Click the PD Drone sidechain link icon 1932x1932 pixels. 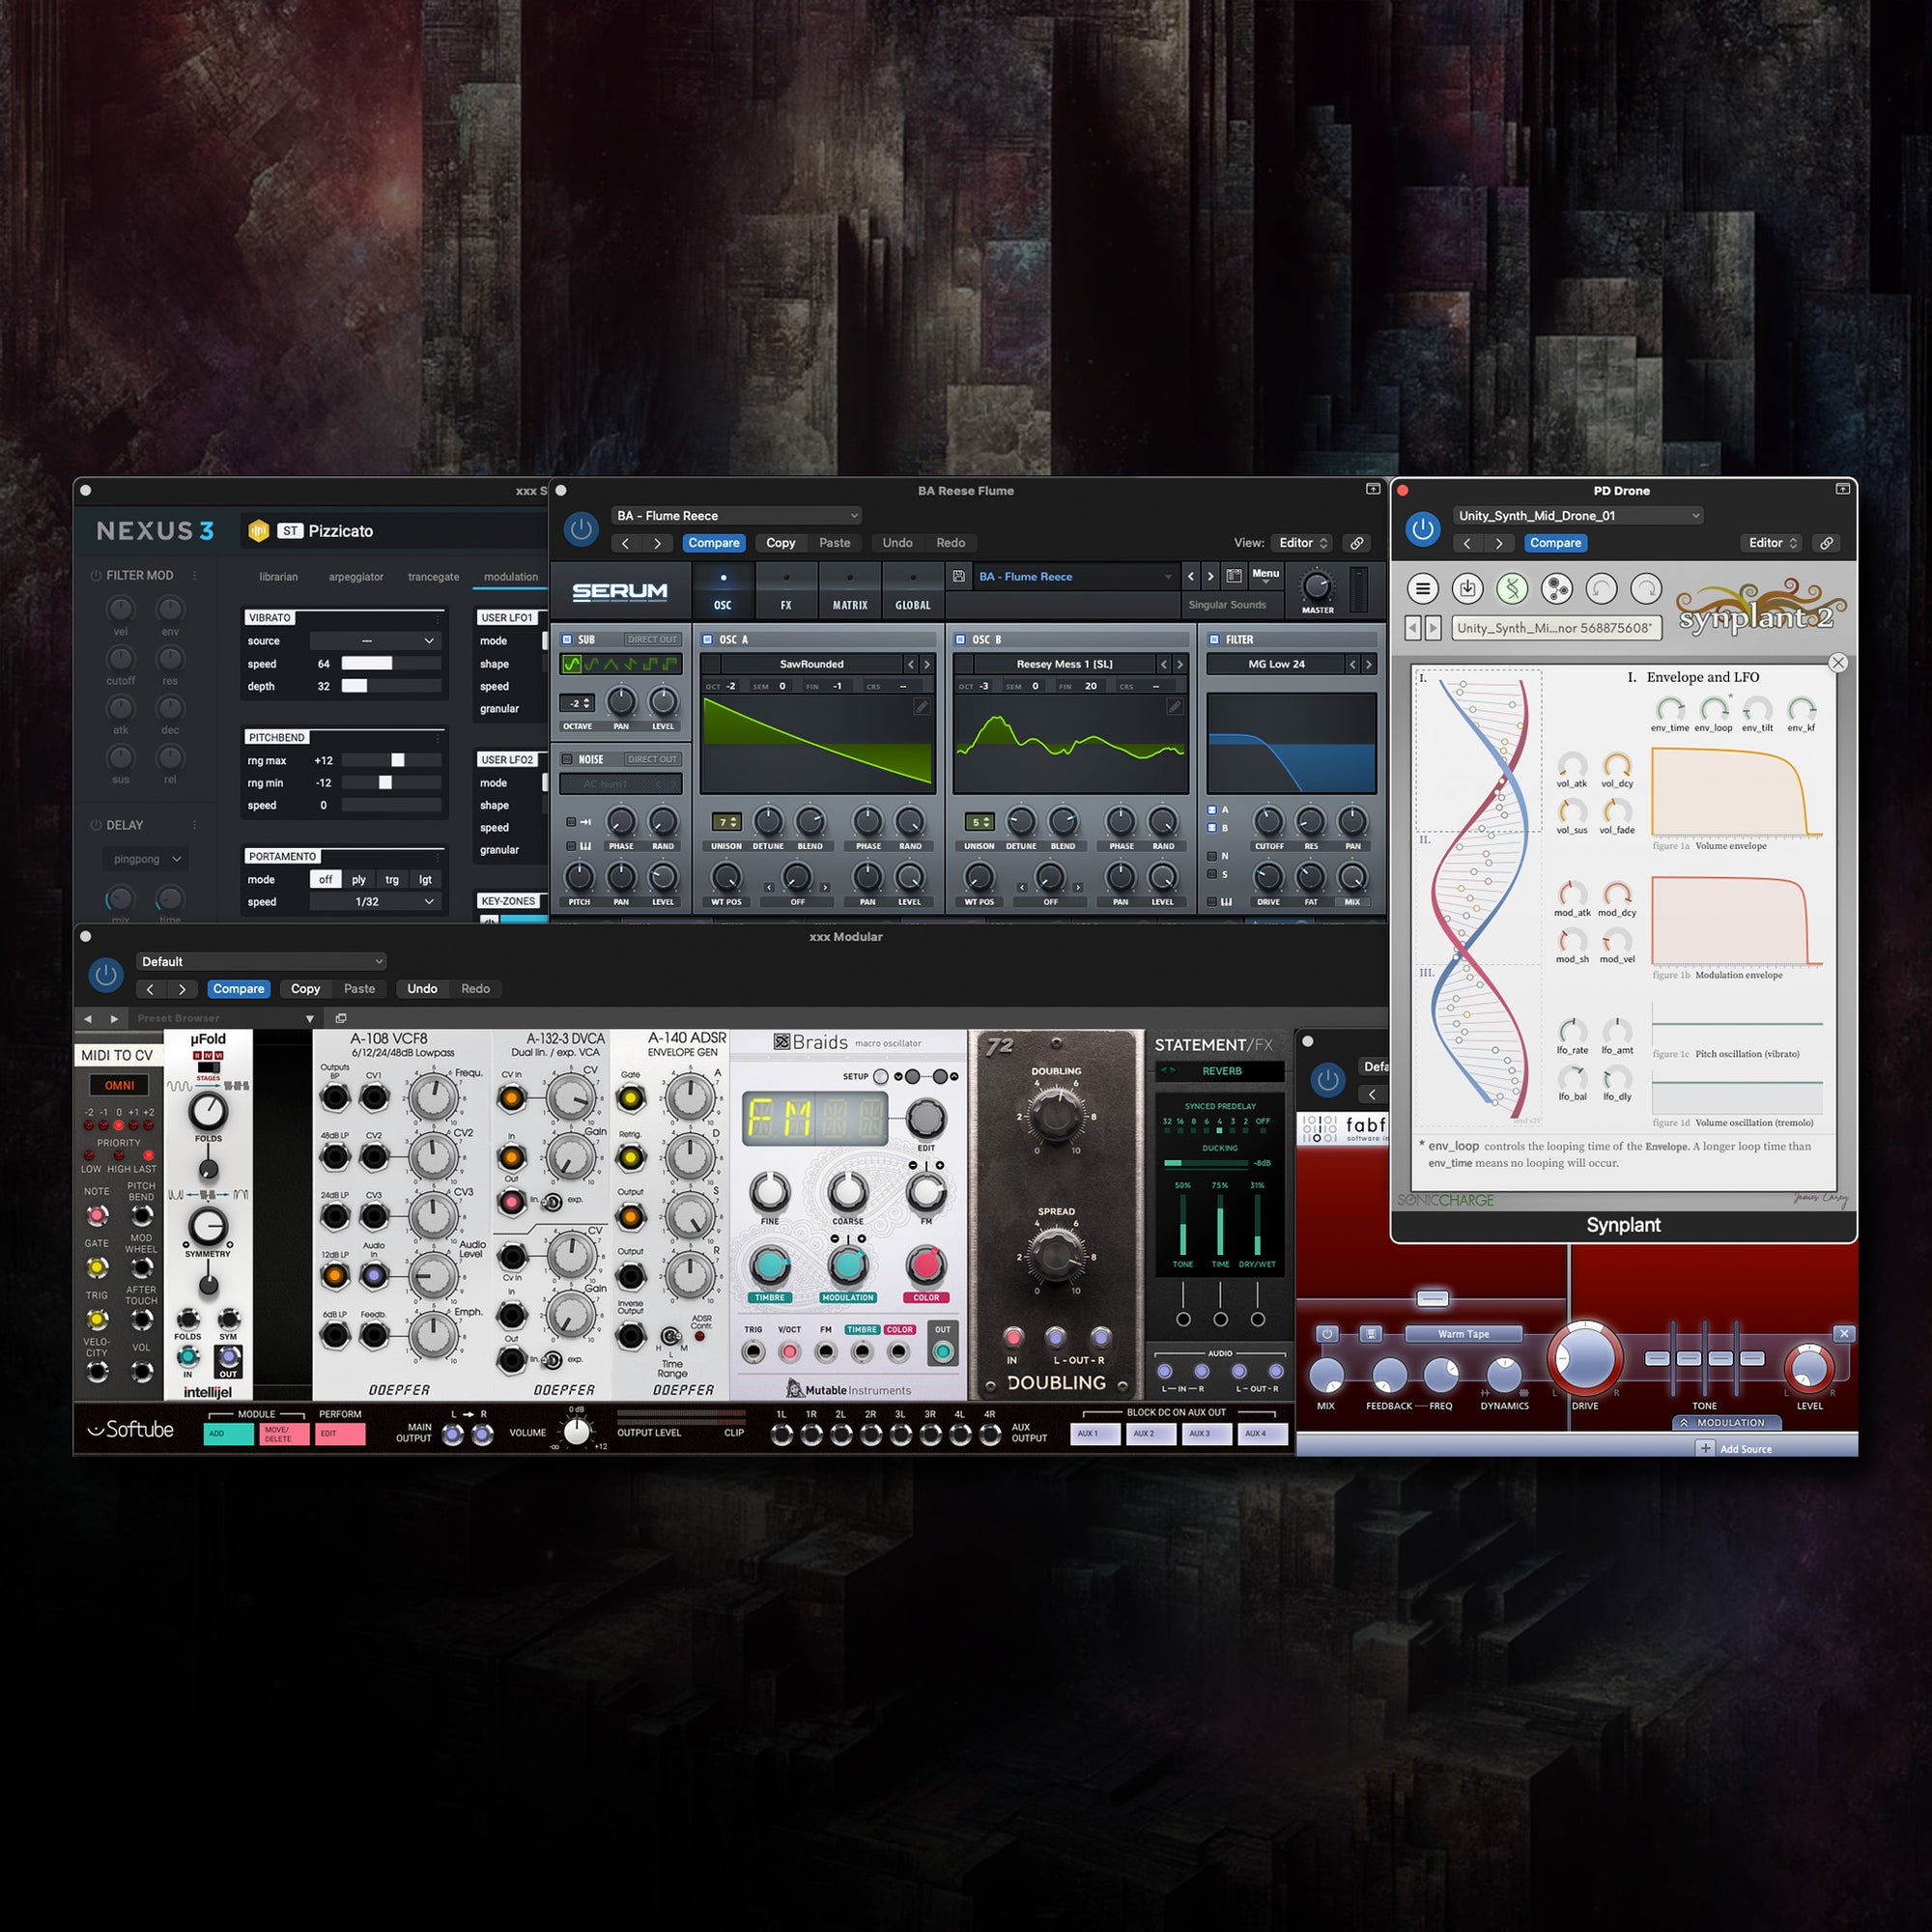click(x=1826, y=543)
